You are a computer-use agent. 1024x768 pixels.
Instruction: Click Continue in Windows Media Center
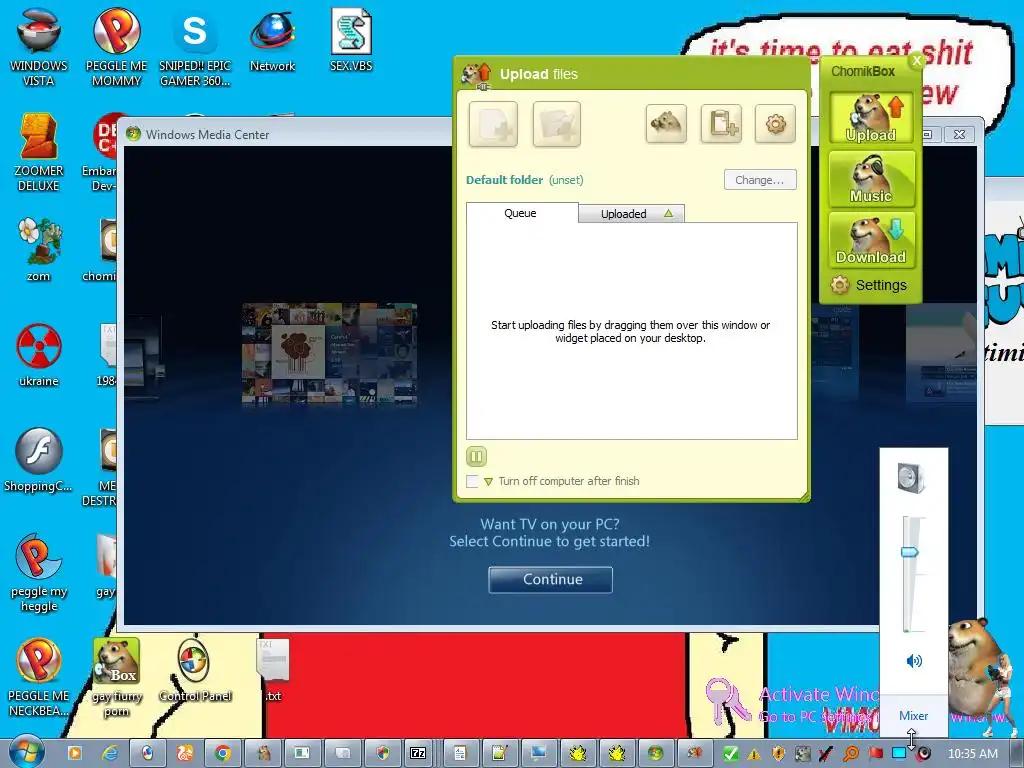tap(551, 579)
